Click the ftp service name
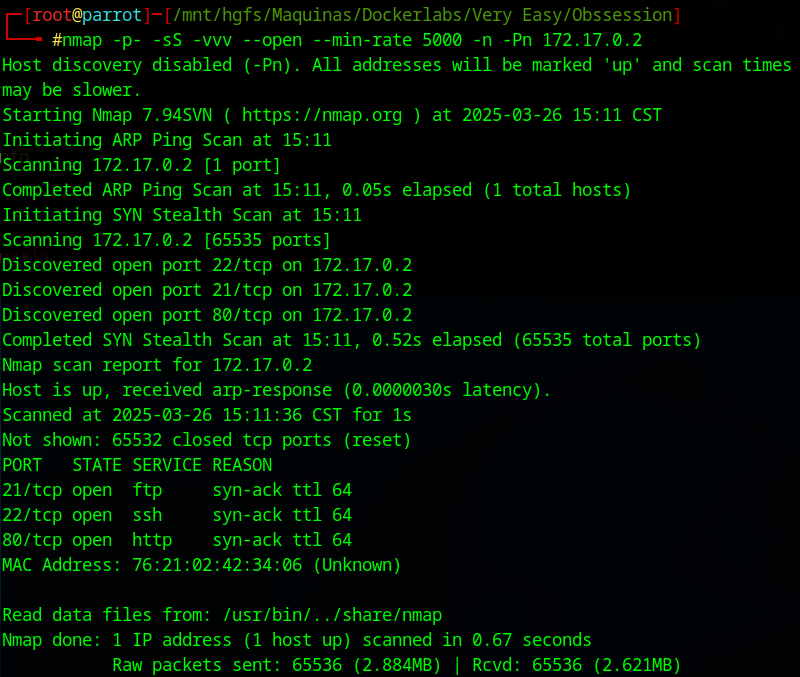 point(147,490)
